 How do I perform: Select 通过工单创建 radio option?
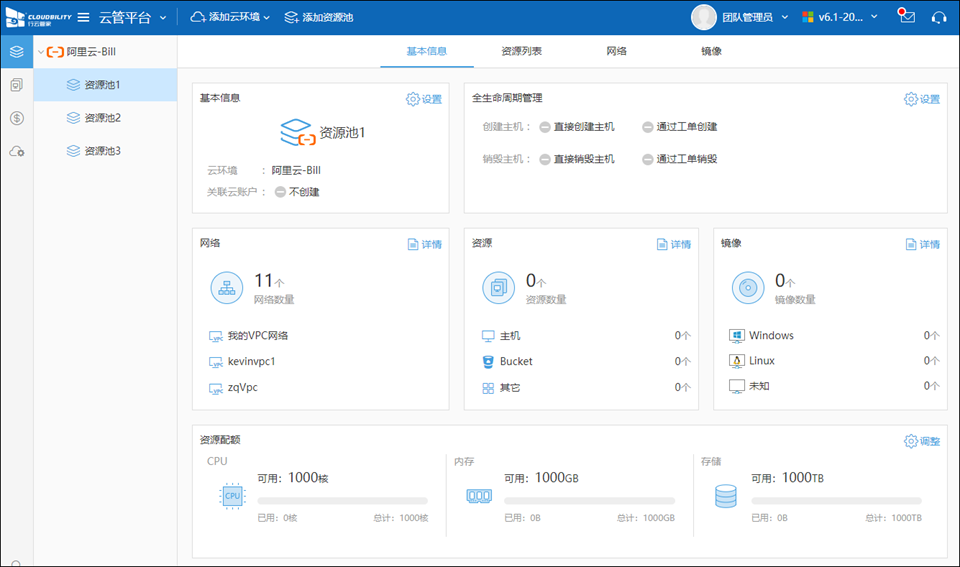(x=648, y=127)
